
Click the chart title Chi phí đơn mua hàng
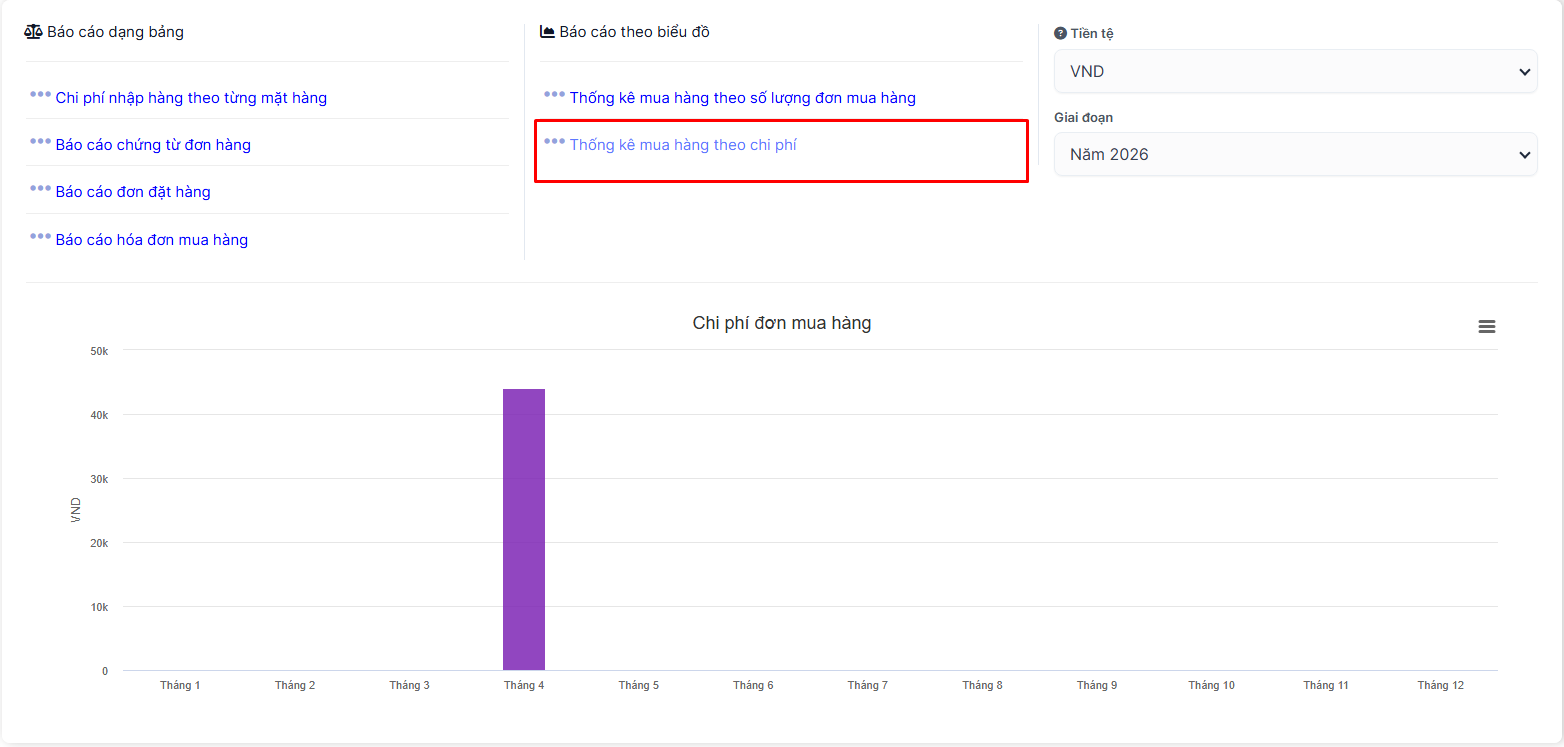(x=781, y=323)
